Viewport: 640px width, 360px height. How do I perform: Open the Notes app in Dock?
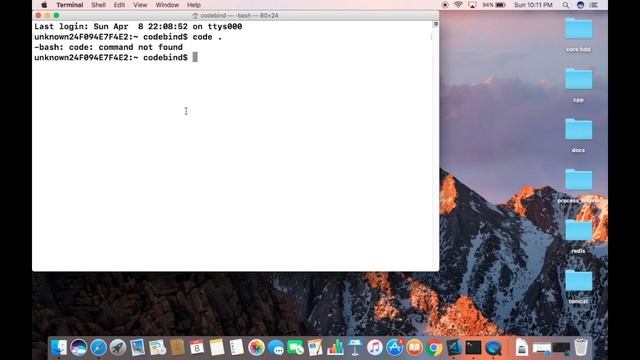(217, 348)
